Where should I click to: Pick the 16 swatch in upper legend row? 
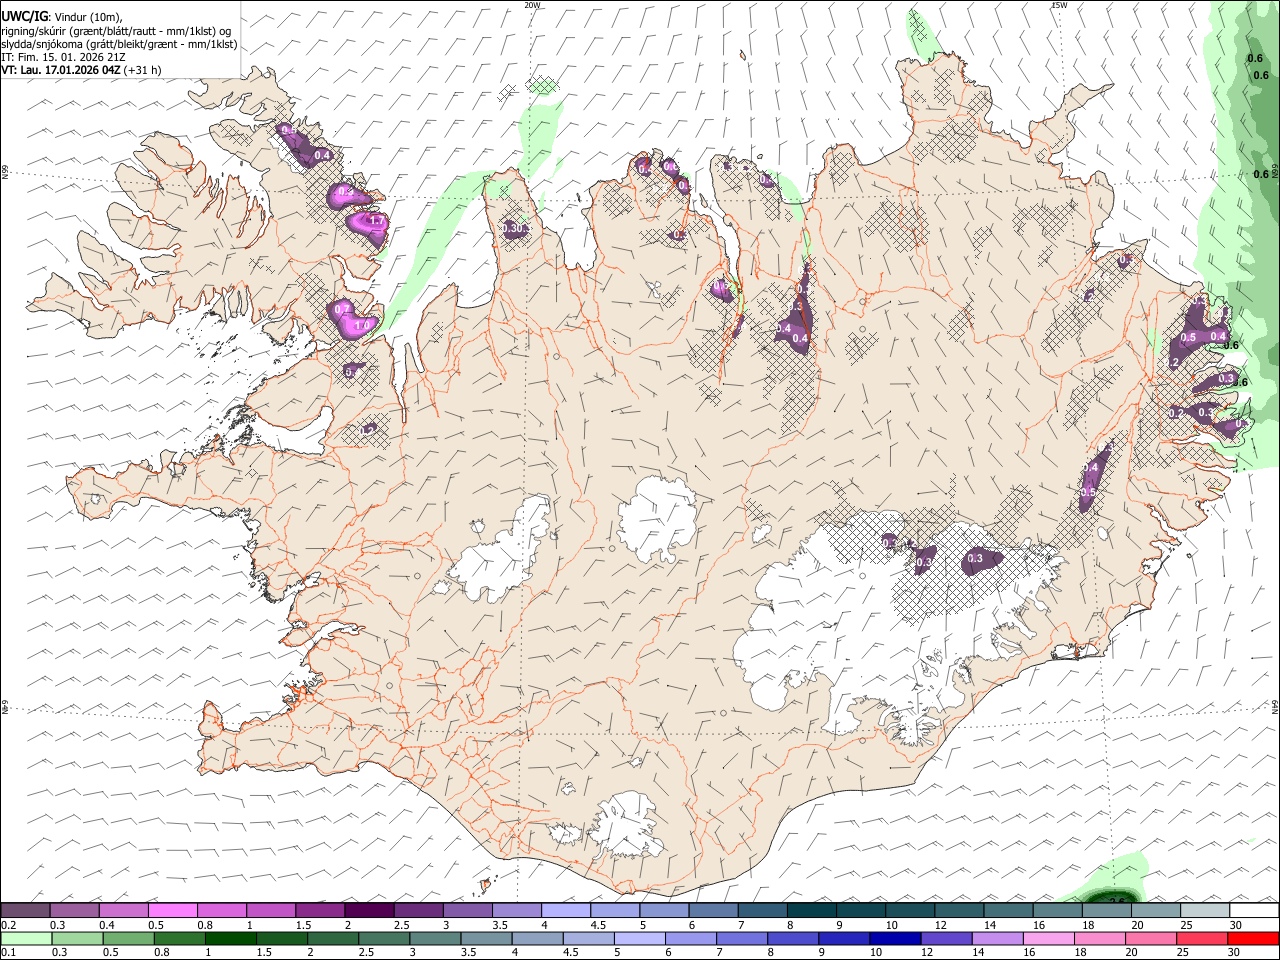1058,910
